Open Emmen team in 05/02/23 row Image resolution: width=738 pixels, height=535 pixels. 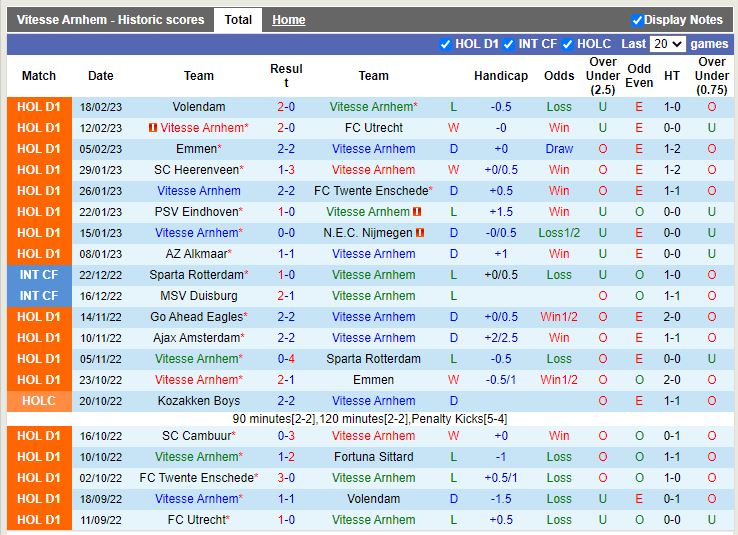[x=196, y=149]
